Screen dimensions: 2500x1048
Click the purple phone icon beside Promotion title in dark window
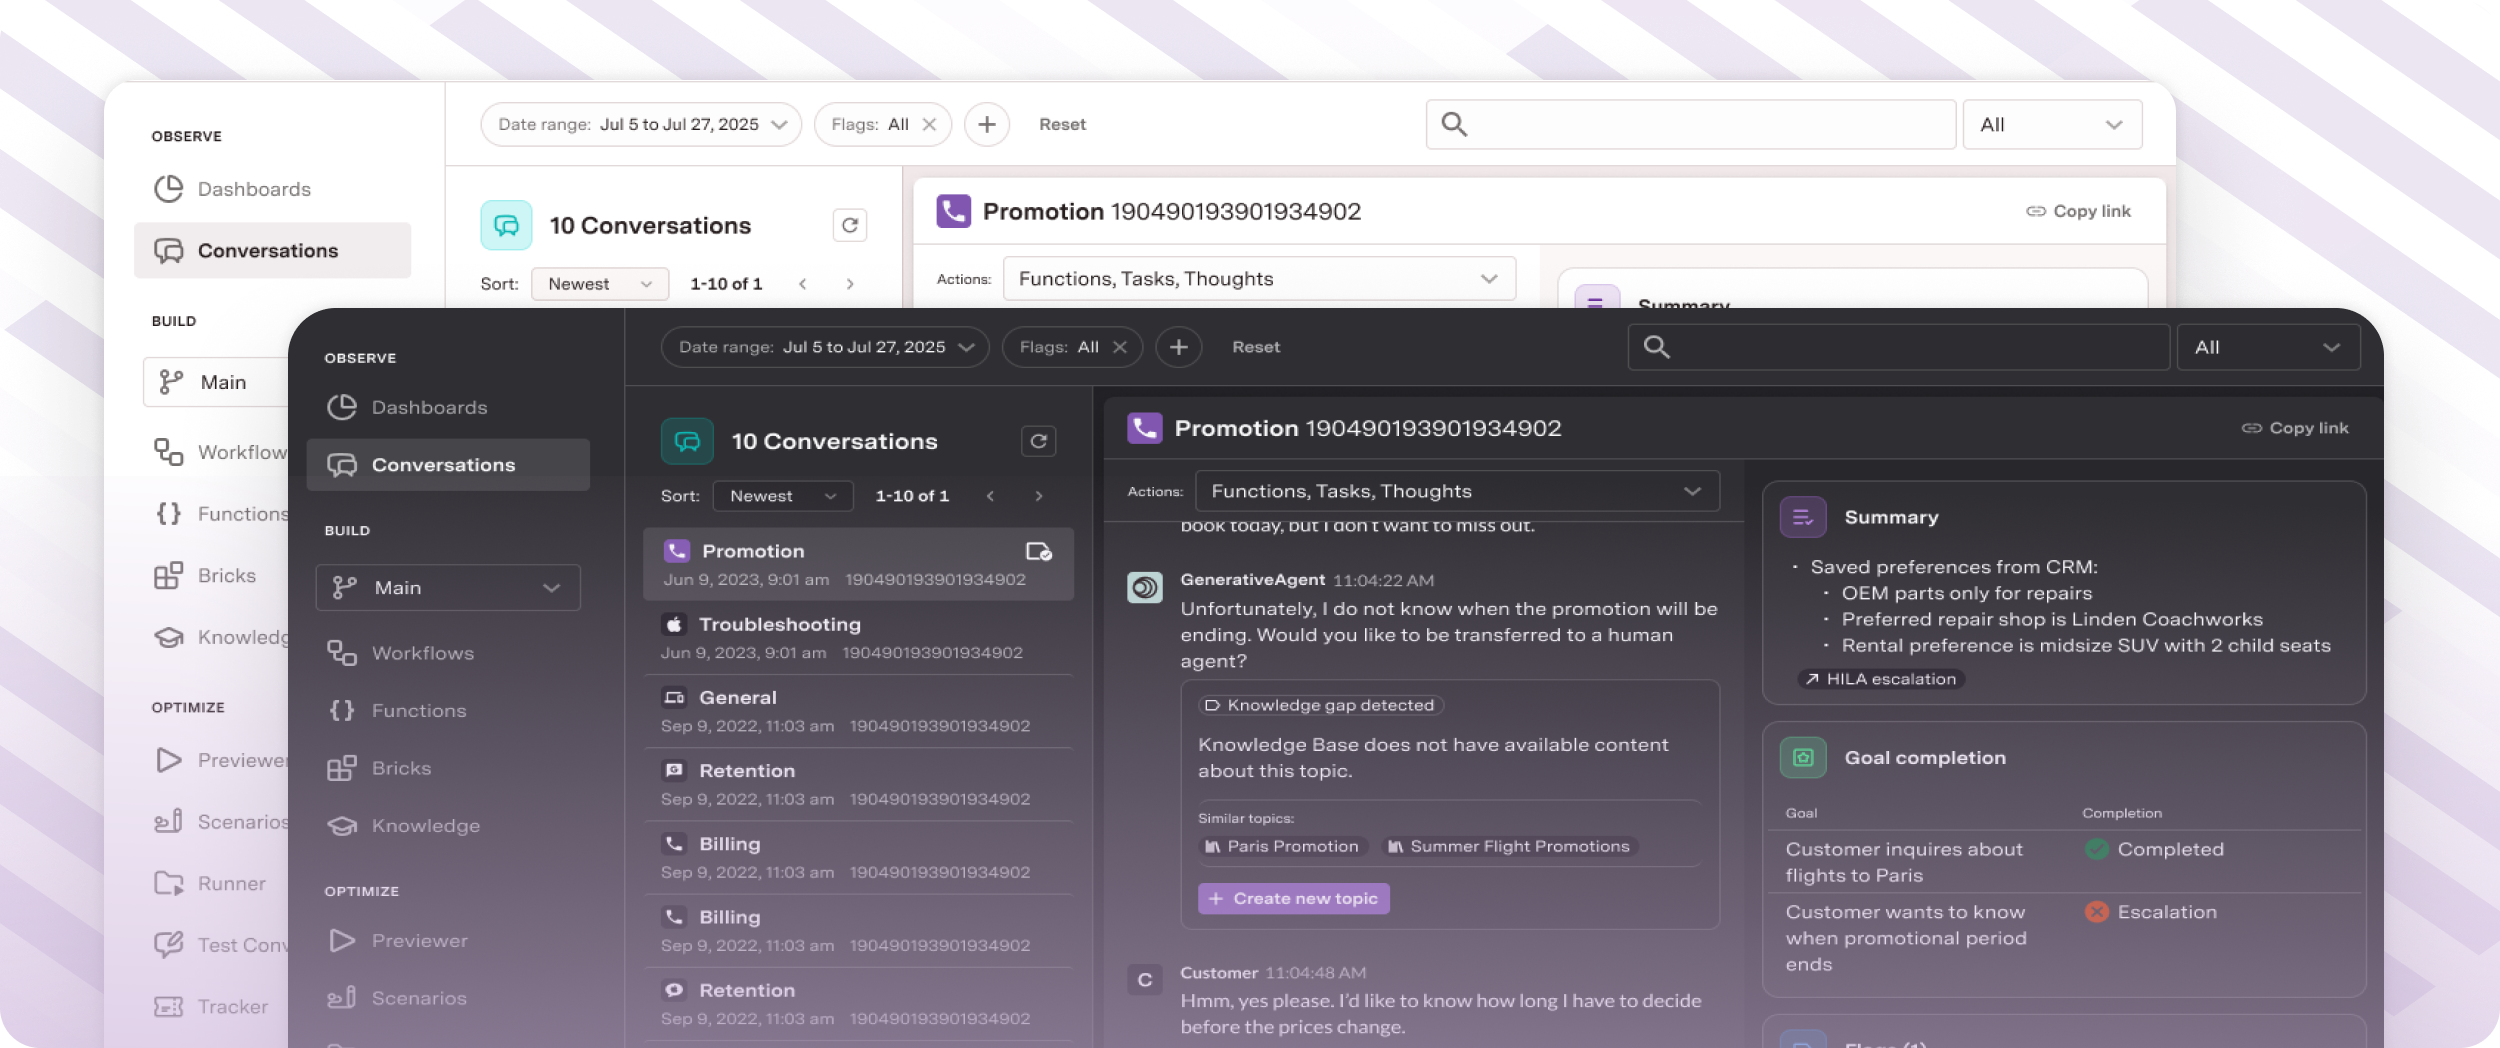(x=1144, y=428)
